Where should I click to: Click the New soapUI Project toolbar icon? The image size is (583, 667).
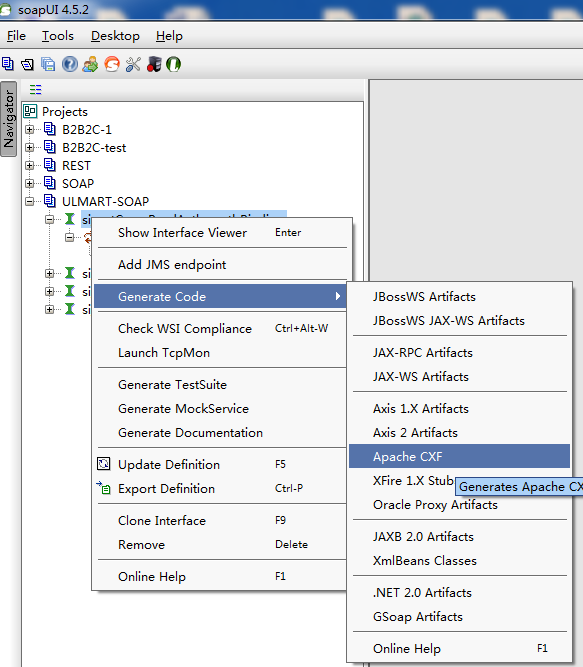pyautogui.click(x=8, y=64)
